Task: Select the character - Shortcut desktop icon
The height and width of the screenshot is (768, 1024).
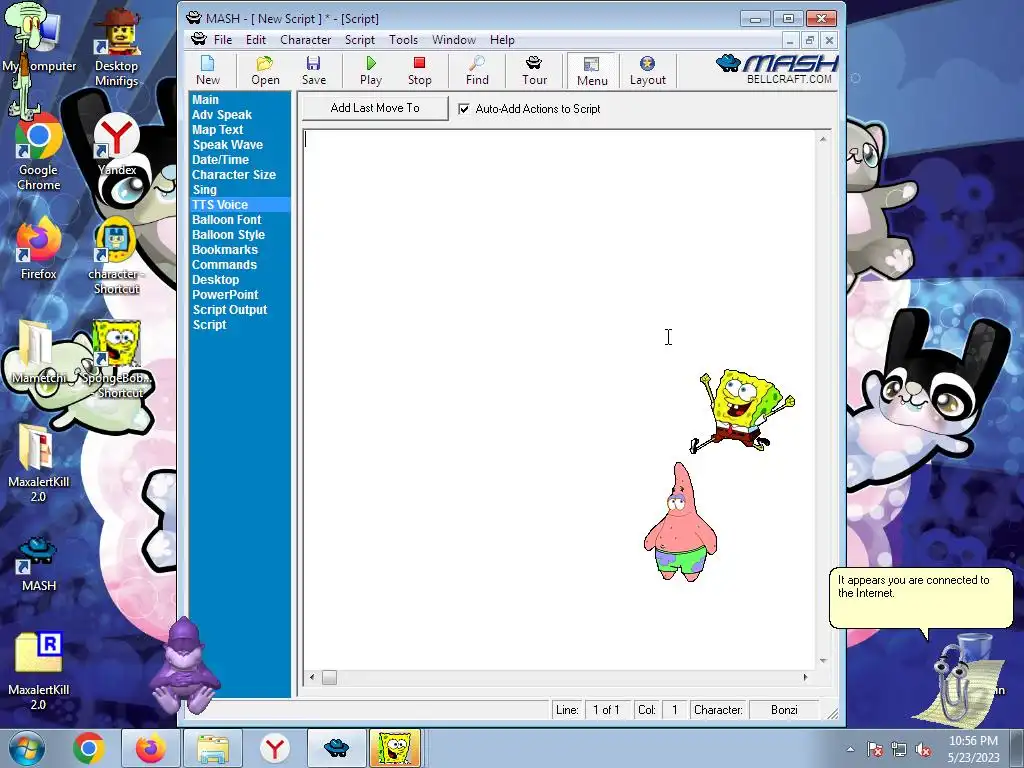Action: point(116,256)
